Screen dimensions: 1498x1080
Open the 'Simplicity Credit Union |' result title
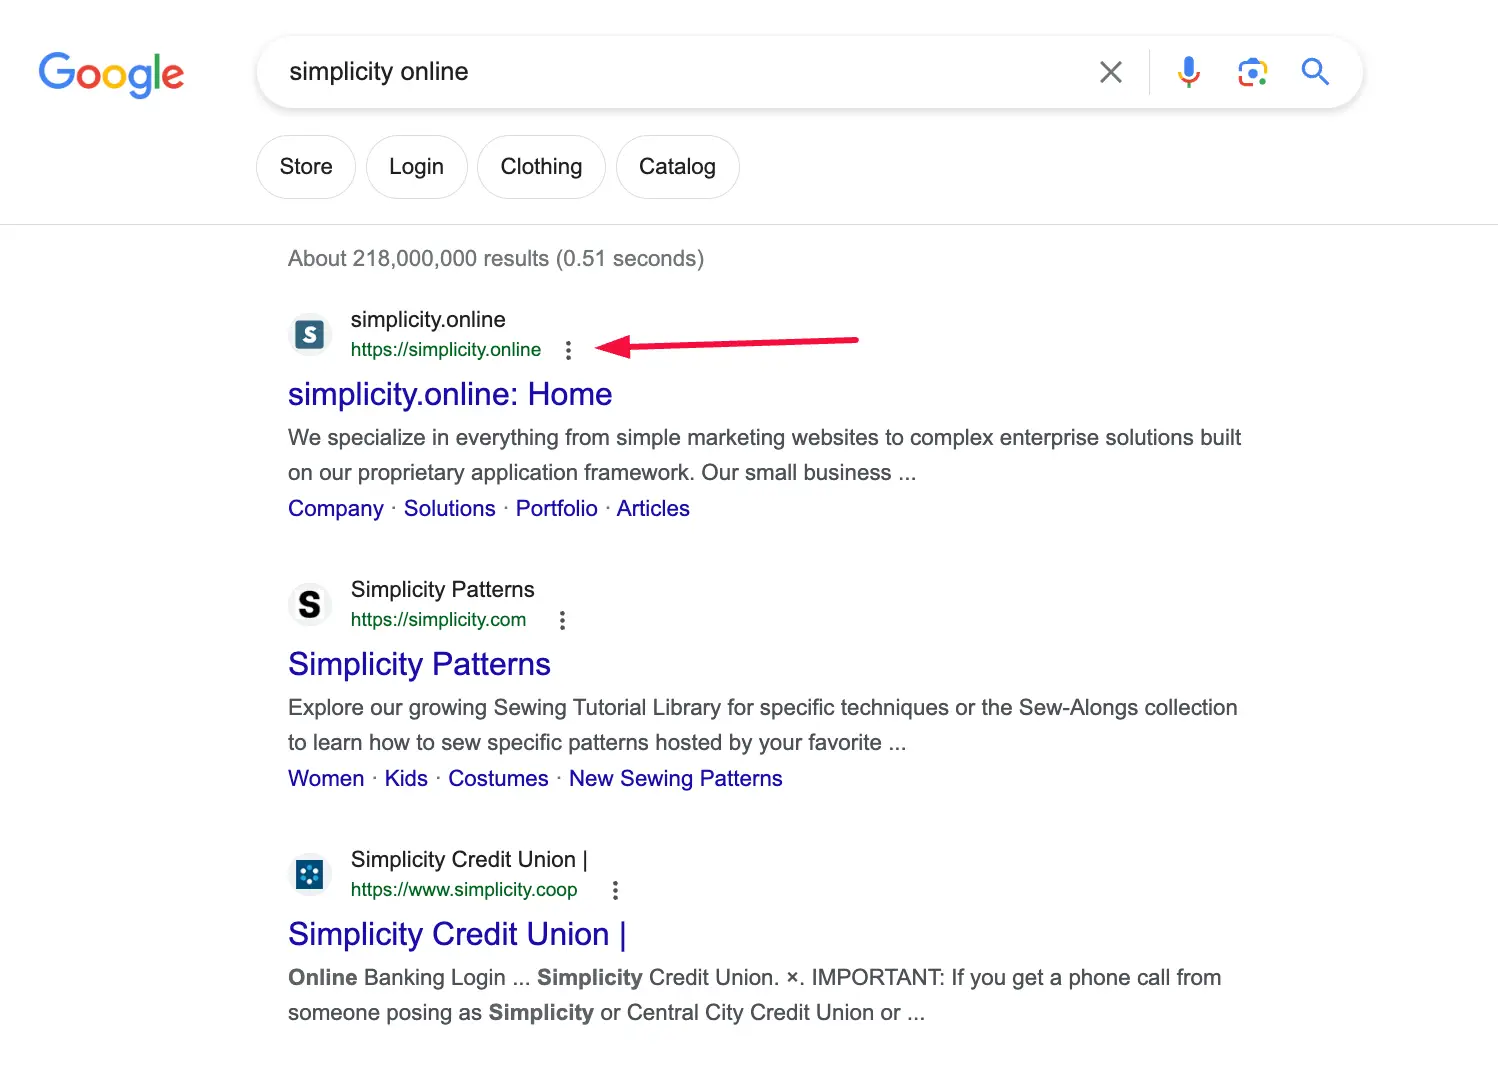point(457,934)
